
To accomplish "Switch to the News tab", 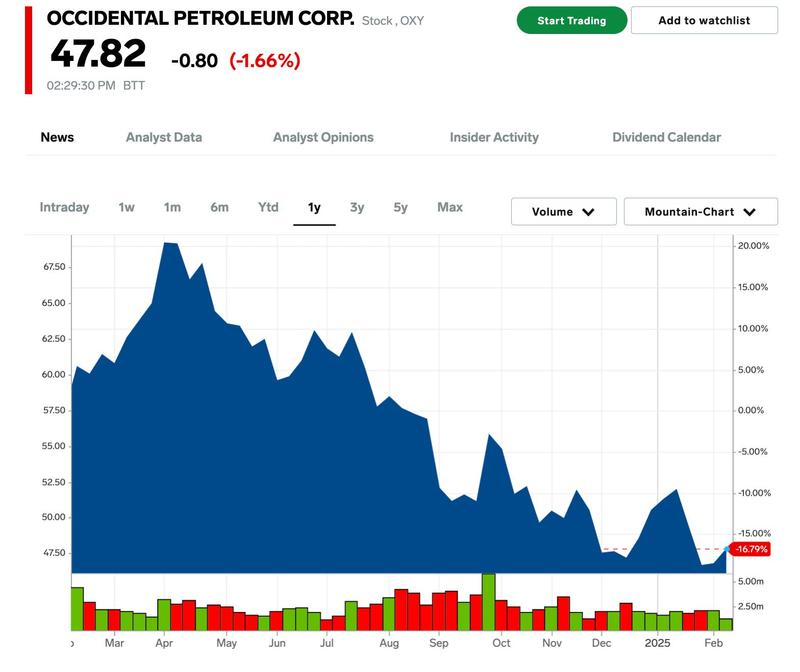I will 57,138.
